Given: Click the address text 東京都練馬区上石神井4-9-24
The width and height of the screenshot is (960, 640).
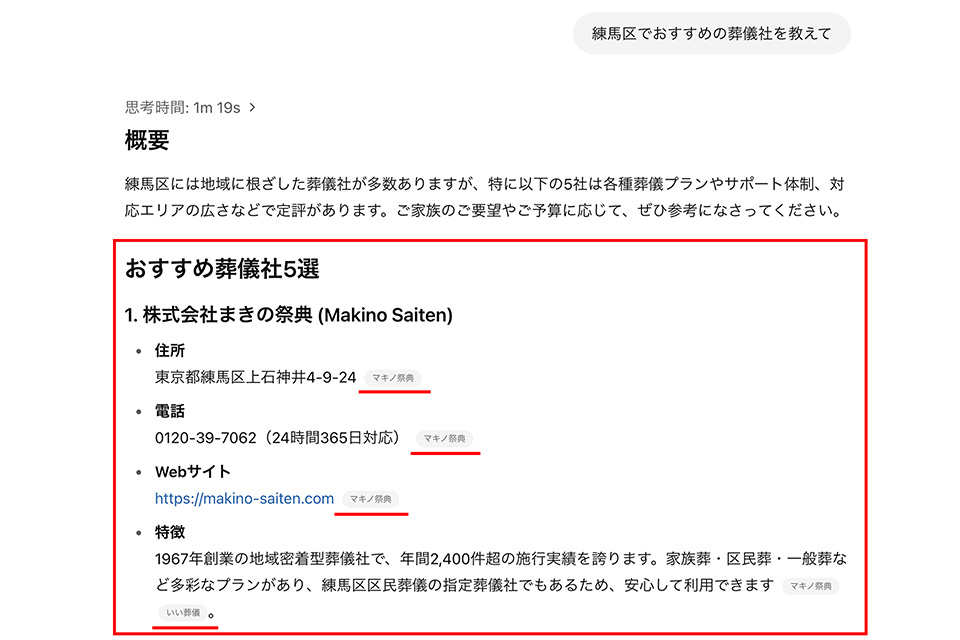Looking at the screenshot, I should coord(255,377).
